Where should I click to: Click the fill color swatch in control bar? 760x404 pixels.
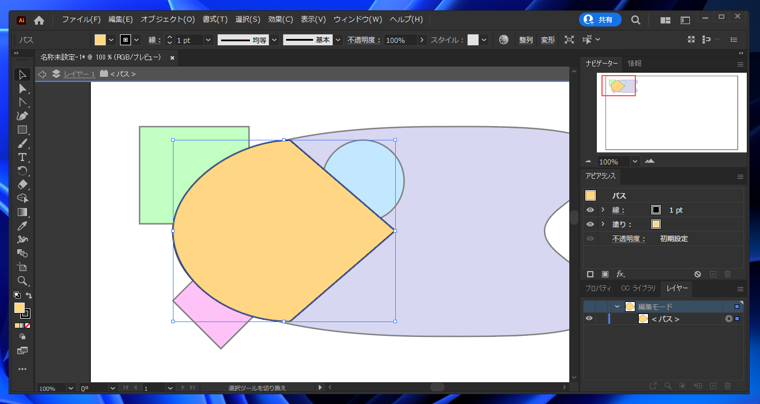(100, 40)
